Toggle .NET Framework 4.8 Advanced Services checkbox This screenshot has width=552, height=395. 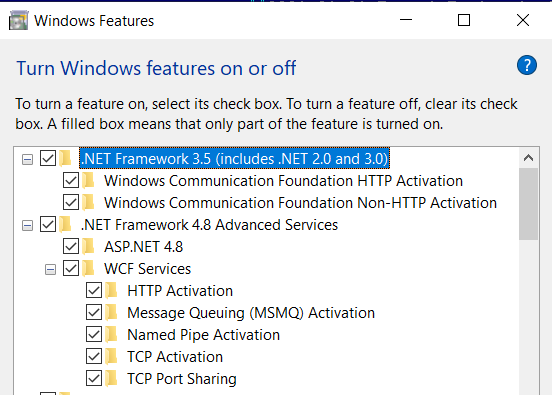[48, 225]
